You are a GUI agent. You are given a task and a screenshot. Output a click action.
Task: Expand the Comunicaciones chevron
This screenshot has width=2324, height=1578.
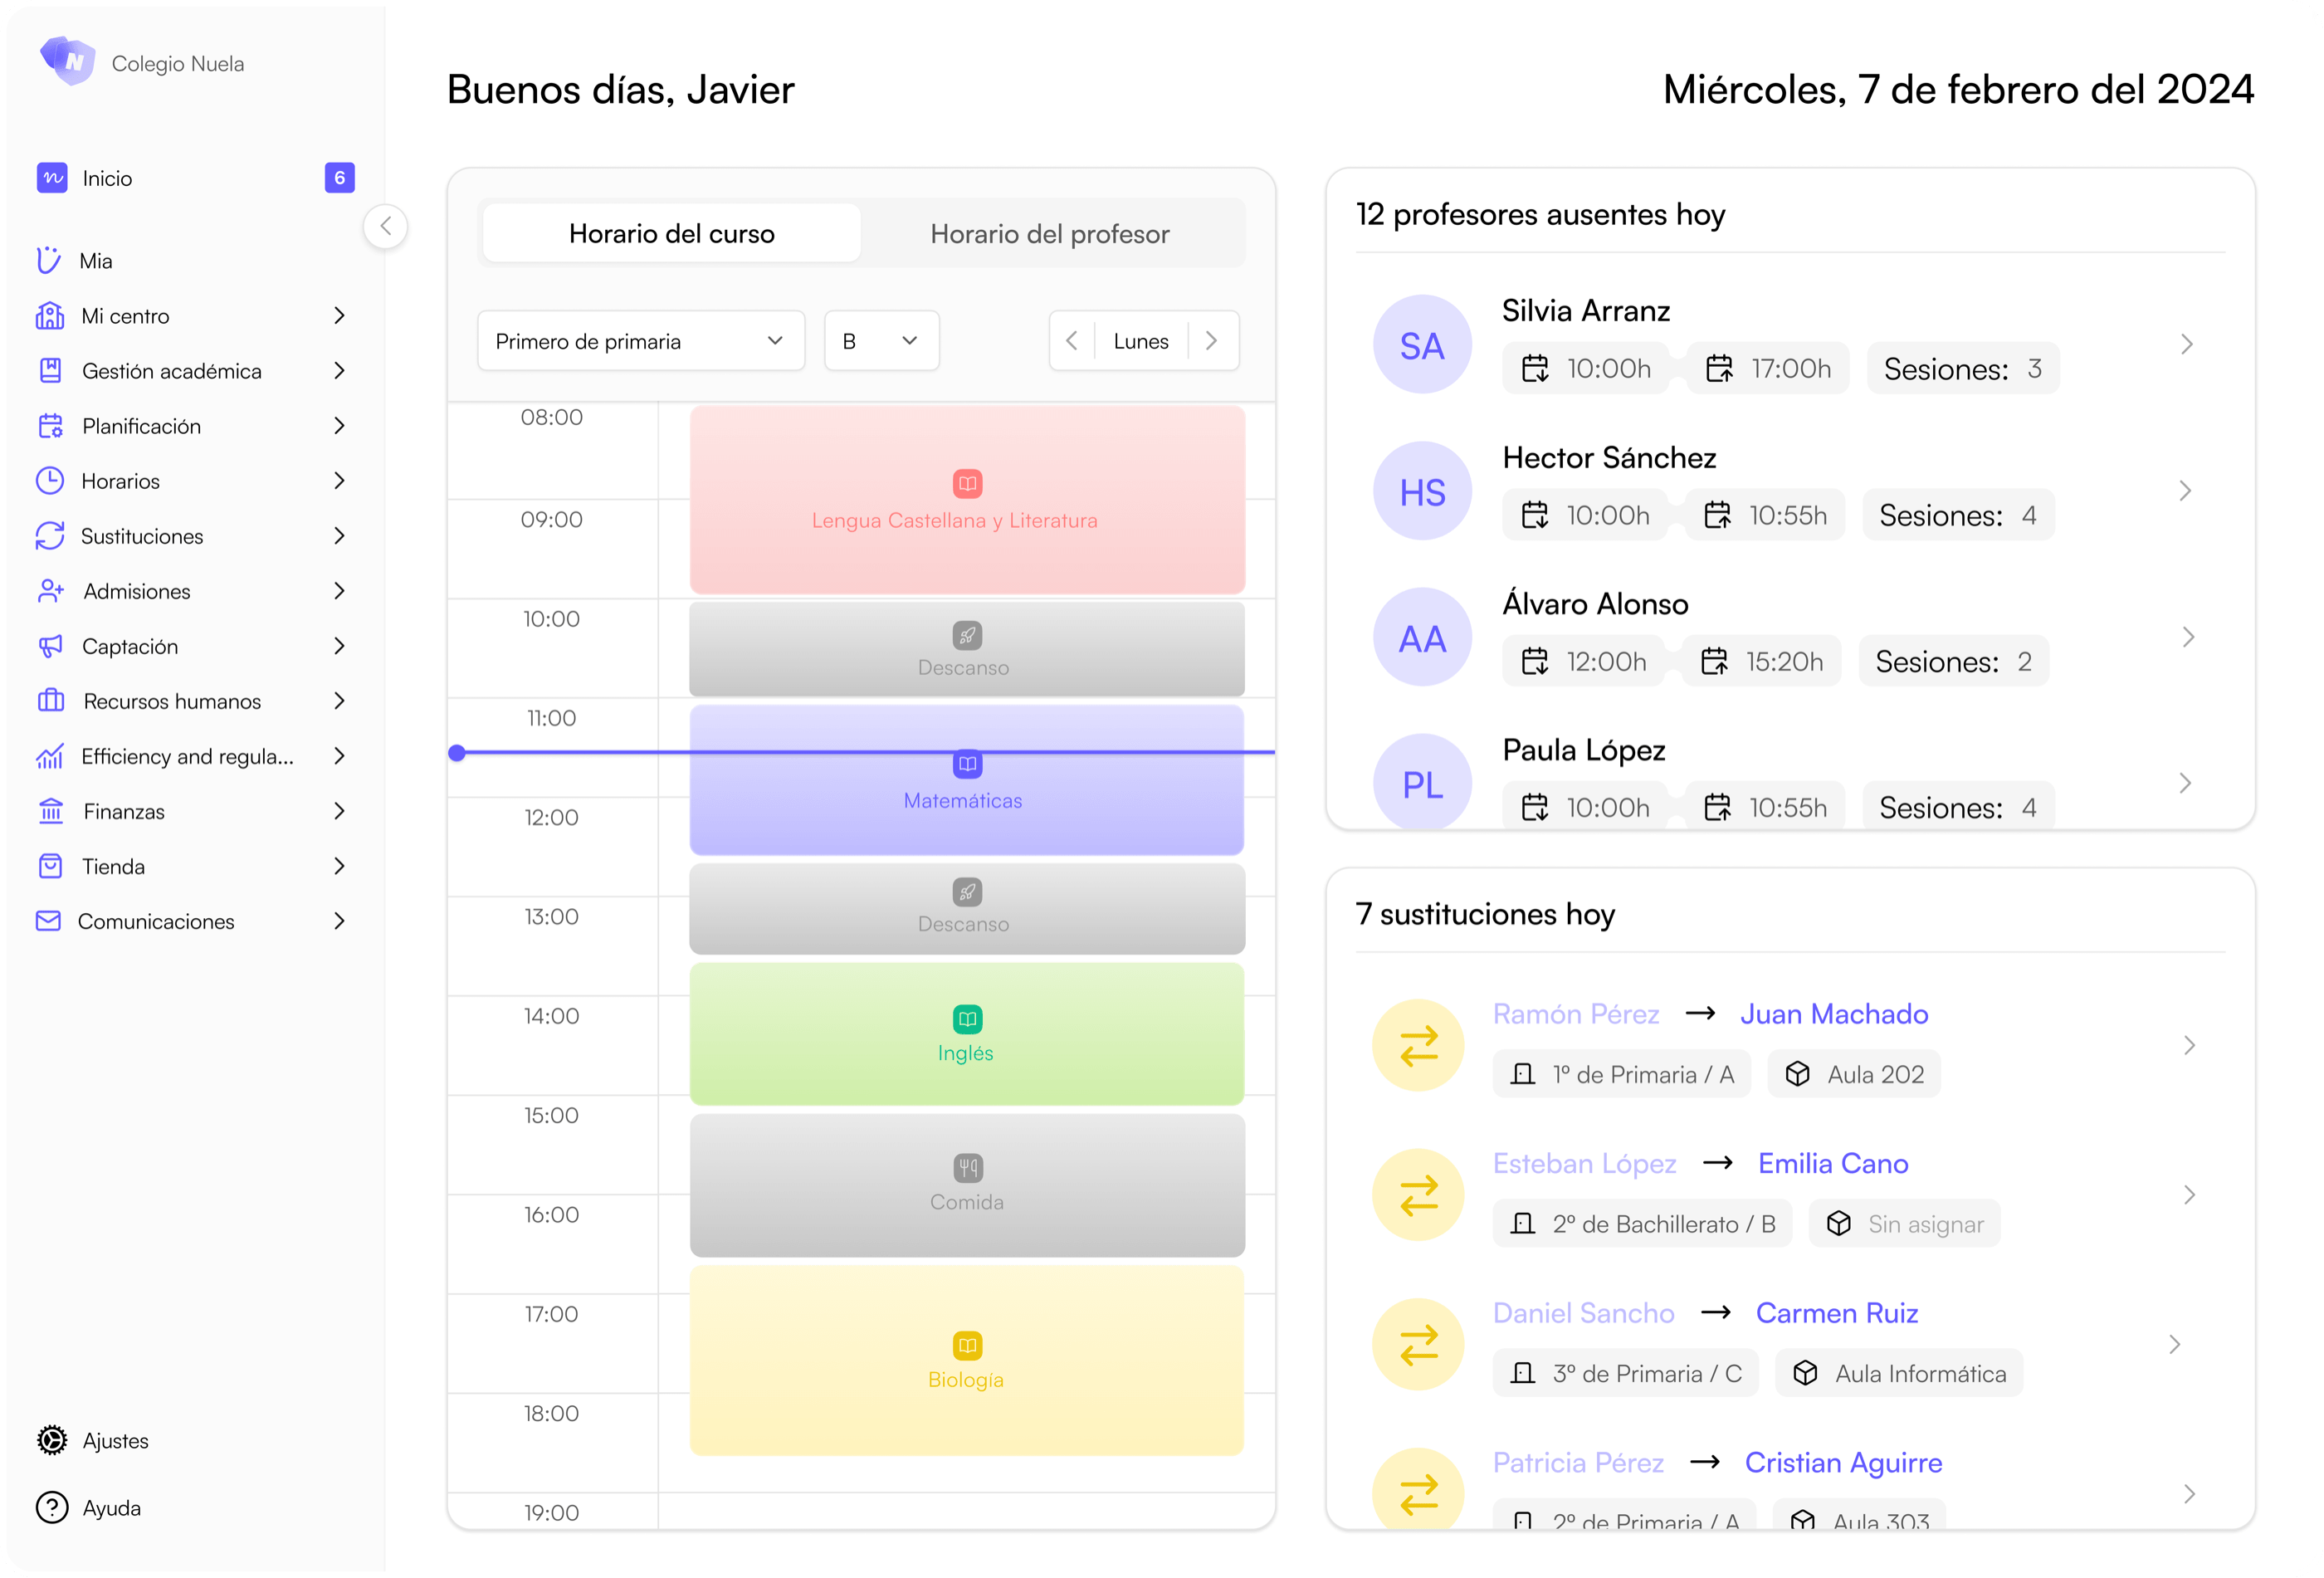point(339,921)
